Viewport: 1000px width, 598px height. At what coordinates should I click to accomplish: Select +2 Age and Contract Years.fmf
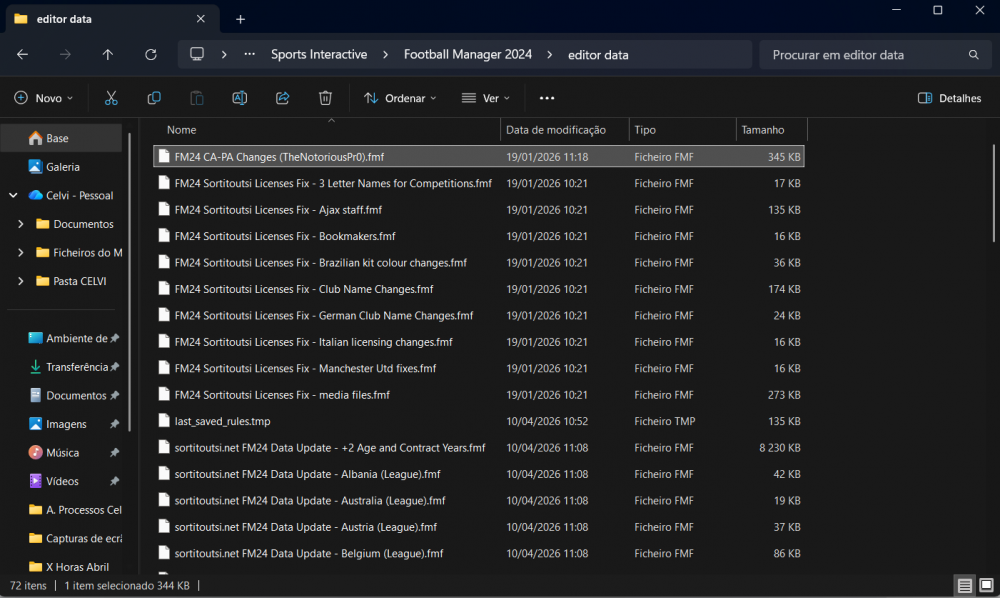coord(479,448)
